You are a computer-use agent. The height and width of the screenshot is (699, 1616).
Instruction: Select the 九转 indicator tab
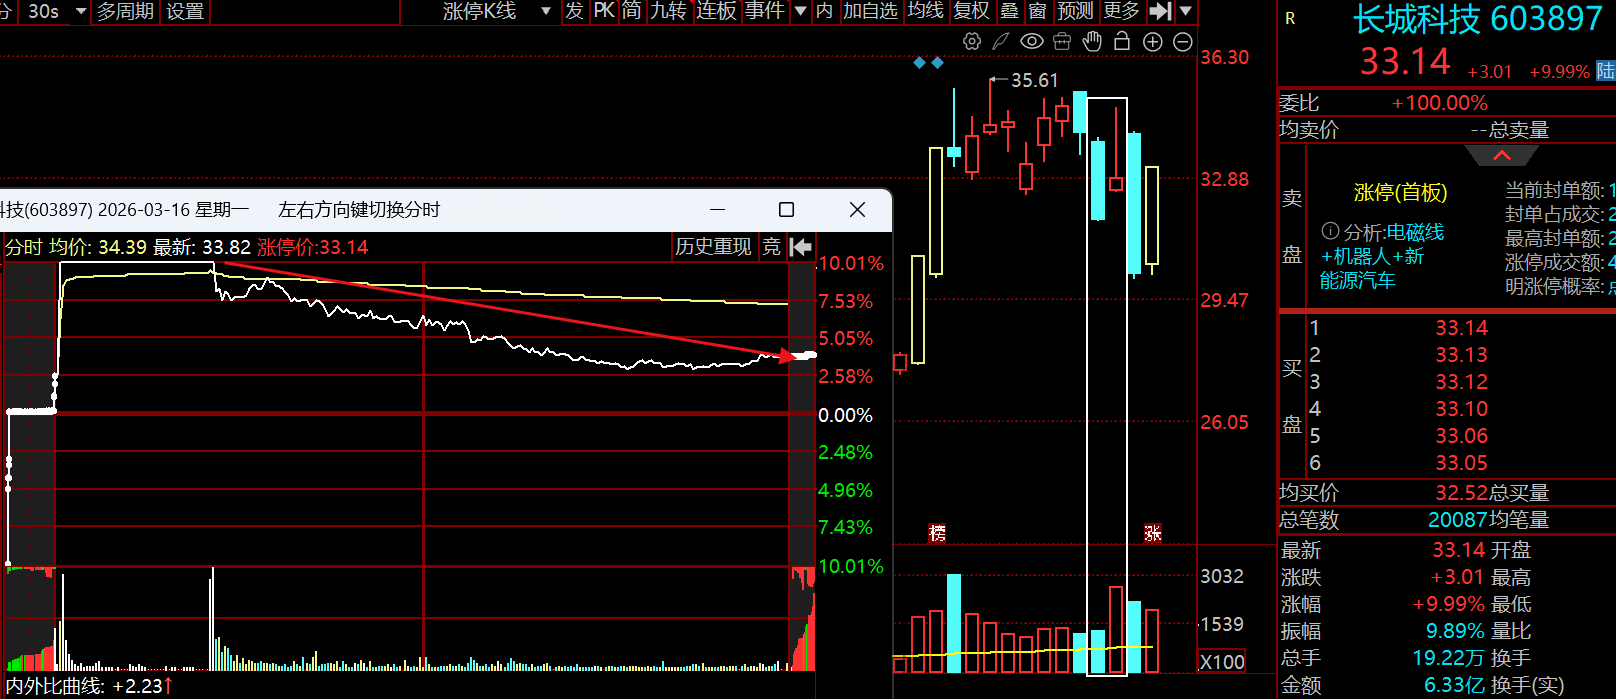coord(668,11)
